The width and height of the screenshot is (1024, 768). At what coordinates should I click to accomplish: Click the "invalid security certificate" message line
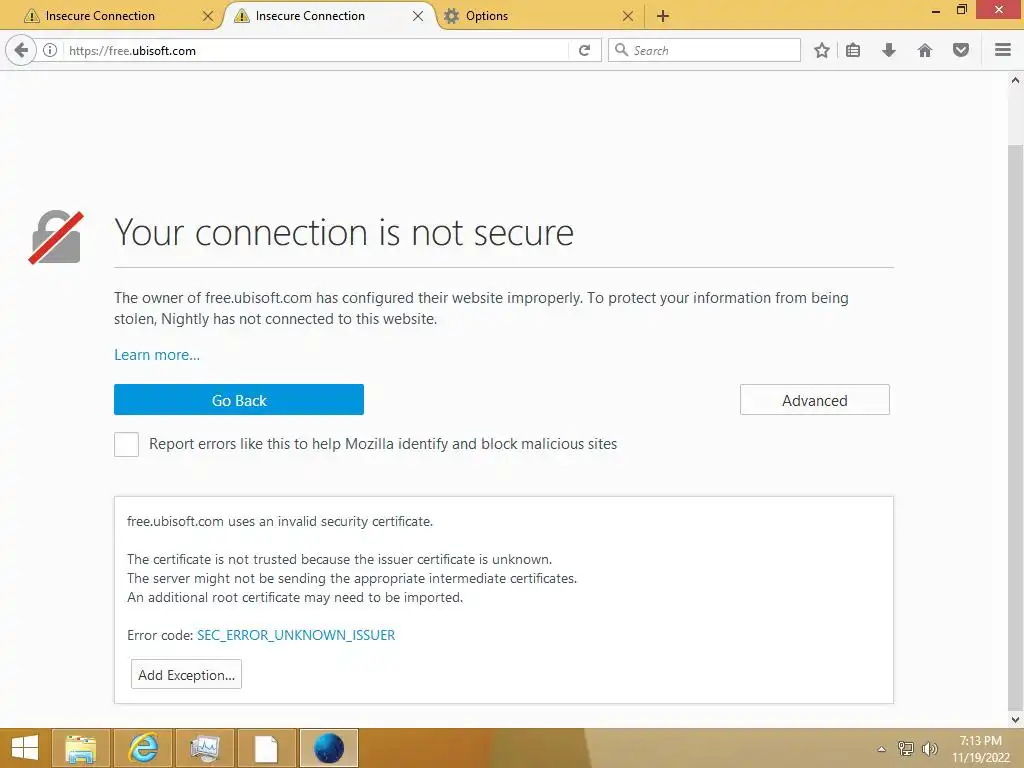[x=280, y=521]
